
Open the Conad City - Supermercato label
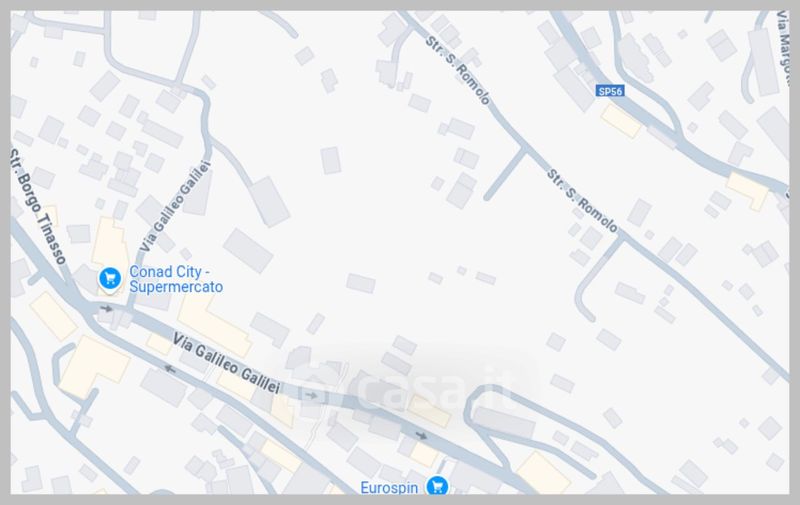(176, 279)
